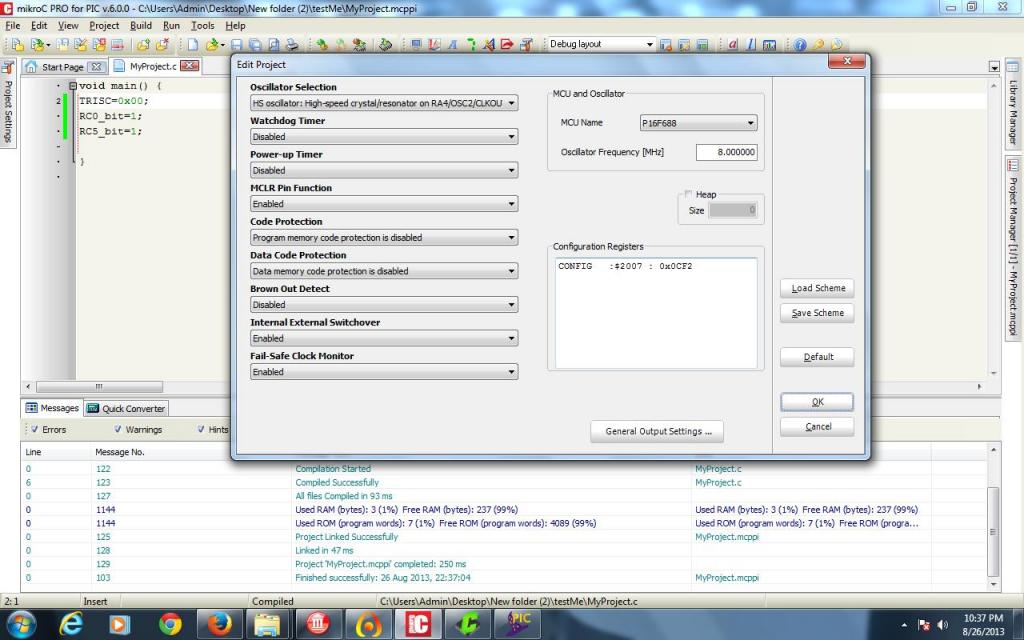Click Cancel in Edit Project dialog
The image size is (1024, 640).
[x=817, y=426]
